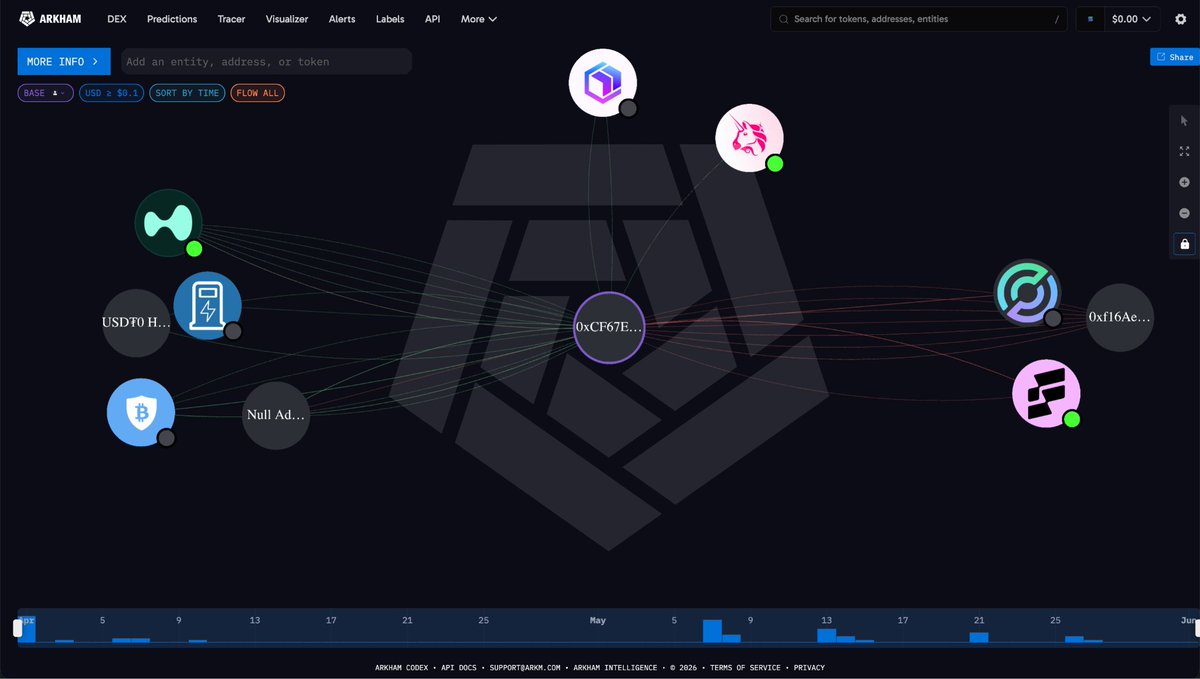Viewport: 1200px width, 679px height.
Task: Click the SUPPORT@ARKM.COM link
Action: (x=525, y=668)
